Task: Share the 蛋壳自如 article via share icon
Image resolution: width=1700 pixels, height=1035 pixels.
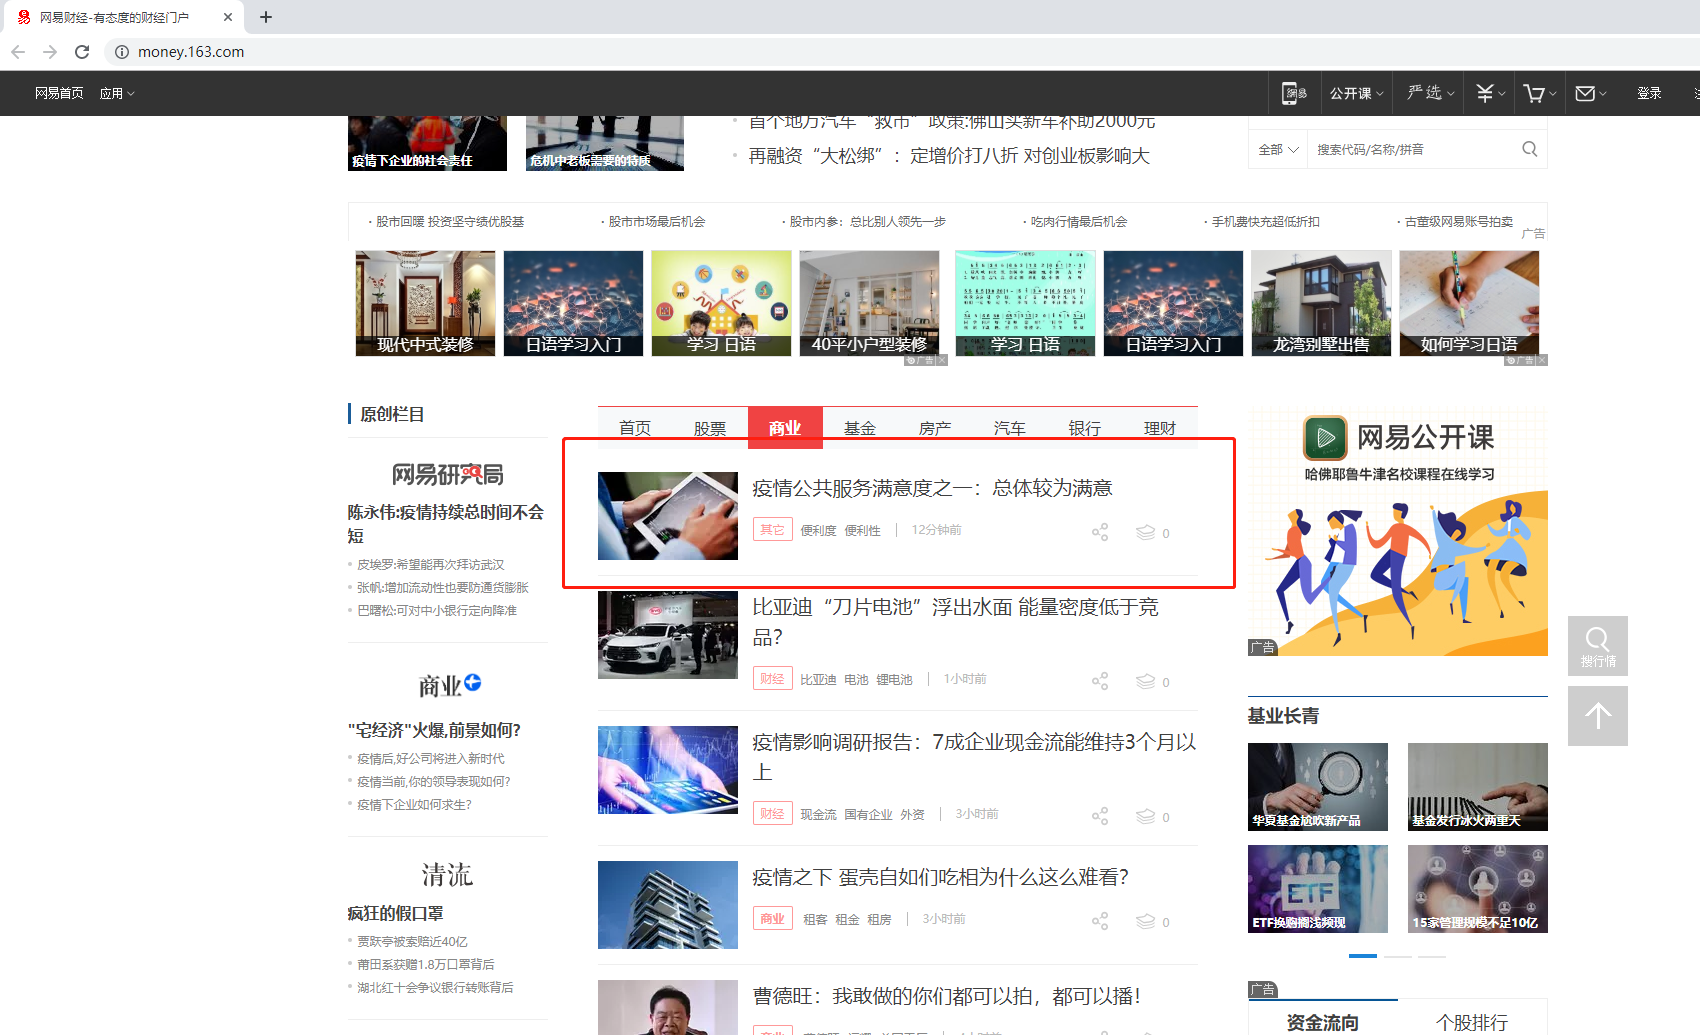Action: (x=1100, y=921)
